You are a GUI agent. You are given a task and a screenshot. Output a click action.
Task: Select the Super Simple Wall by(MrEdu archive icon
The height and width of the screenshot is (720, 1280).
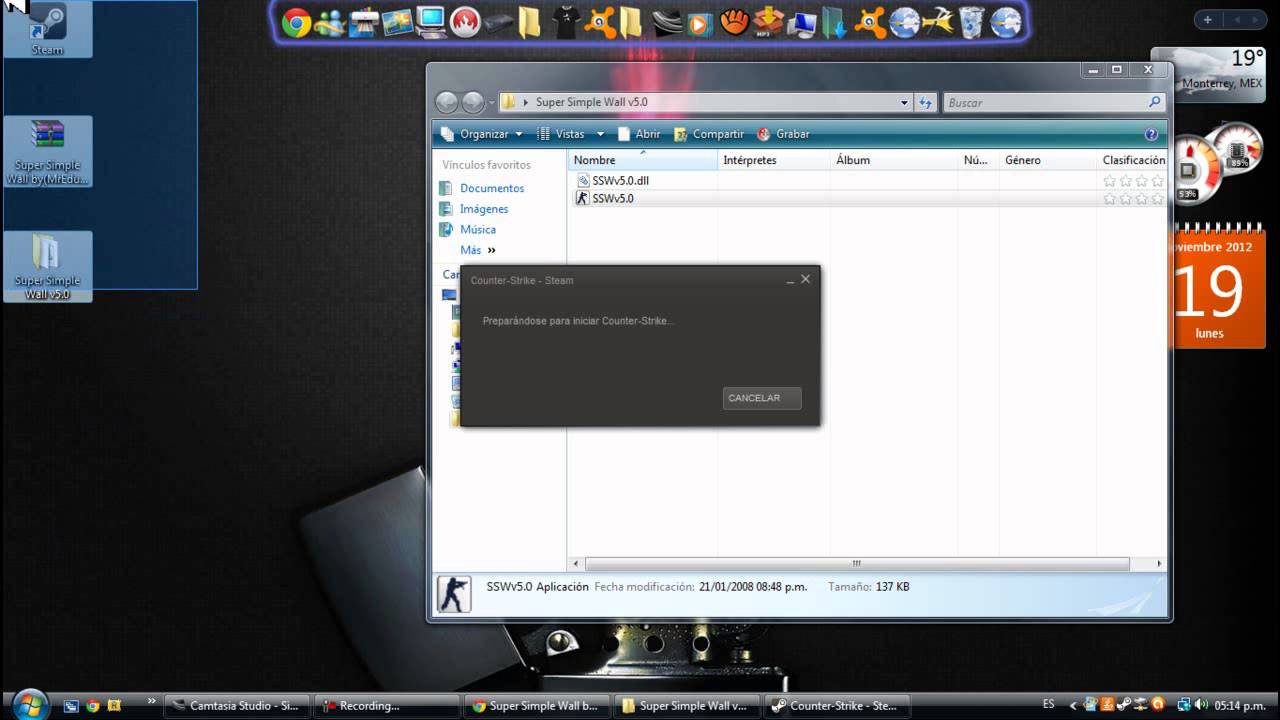point(47,152)
